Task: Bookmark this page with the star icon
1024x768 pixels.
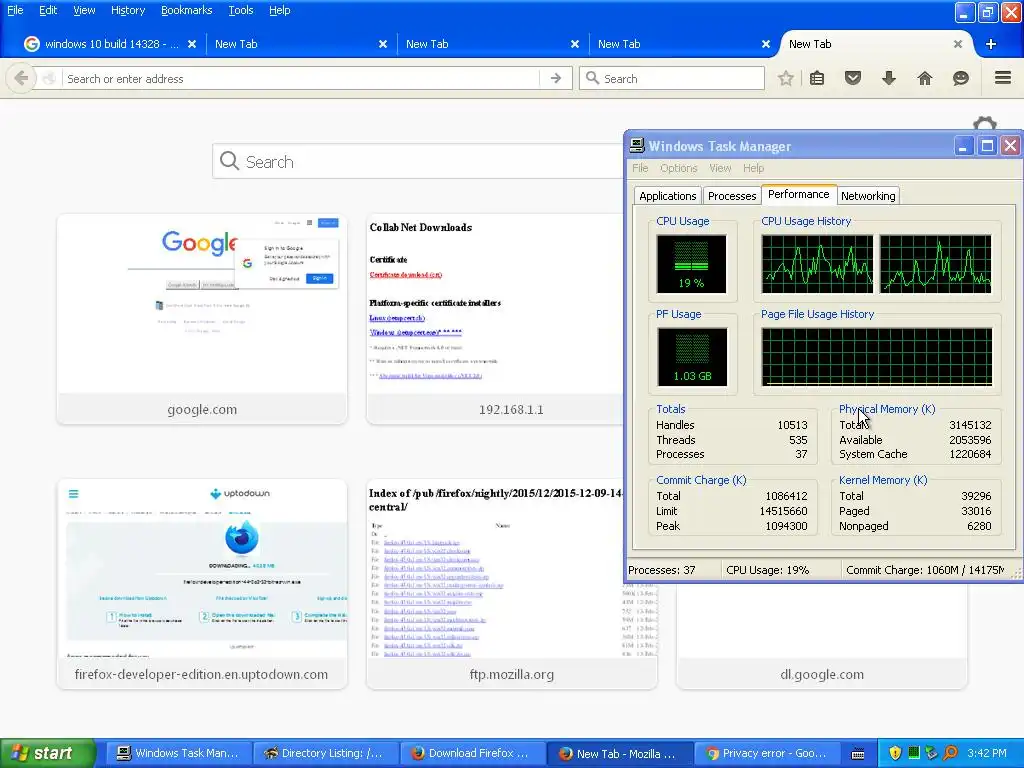Action: [786, 78]
